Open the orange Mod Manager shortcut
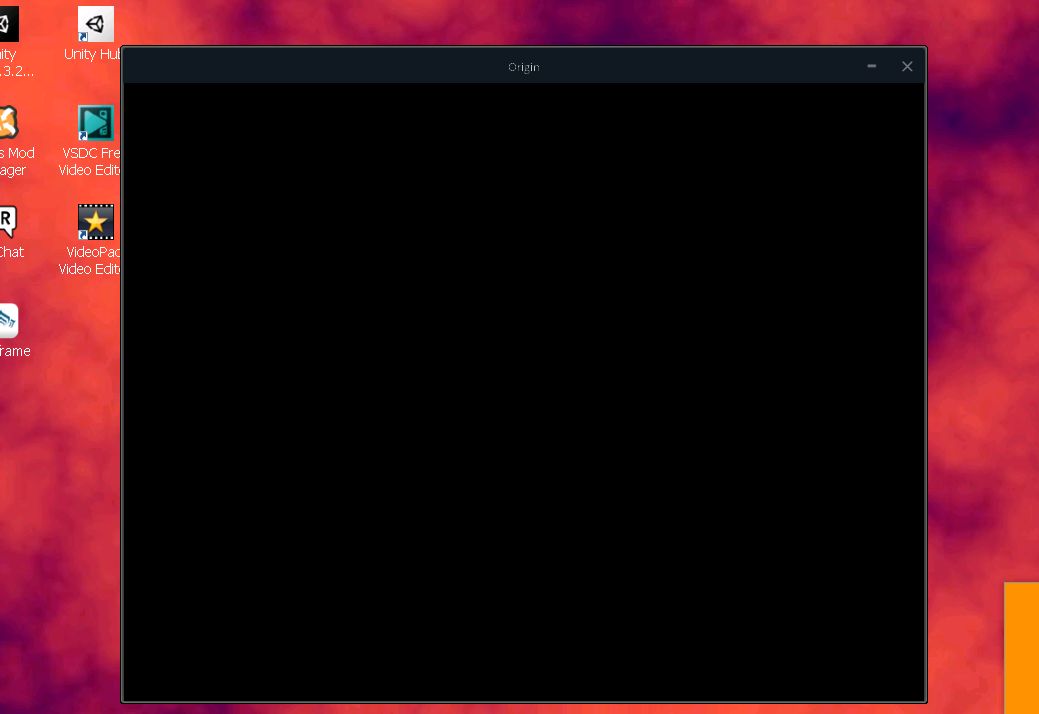Viewport: 1039px width, 714px height. 8,120
